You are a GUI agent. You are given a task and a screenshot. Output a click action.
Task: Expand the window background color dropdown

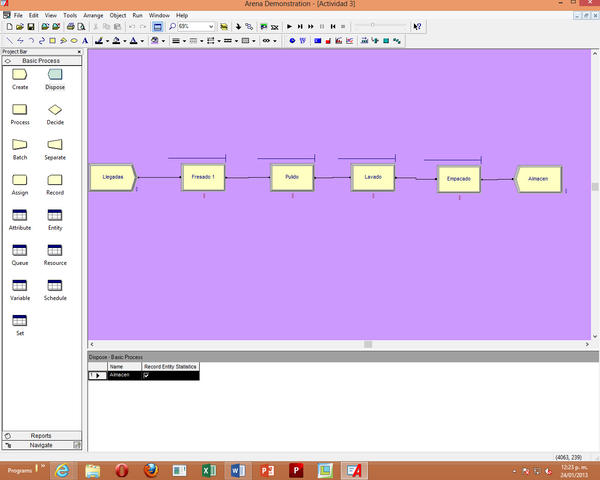[x=163, y=41]
